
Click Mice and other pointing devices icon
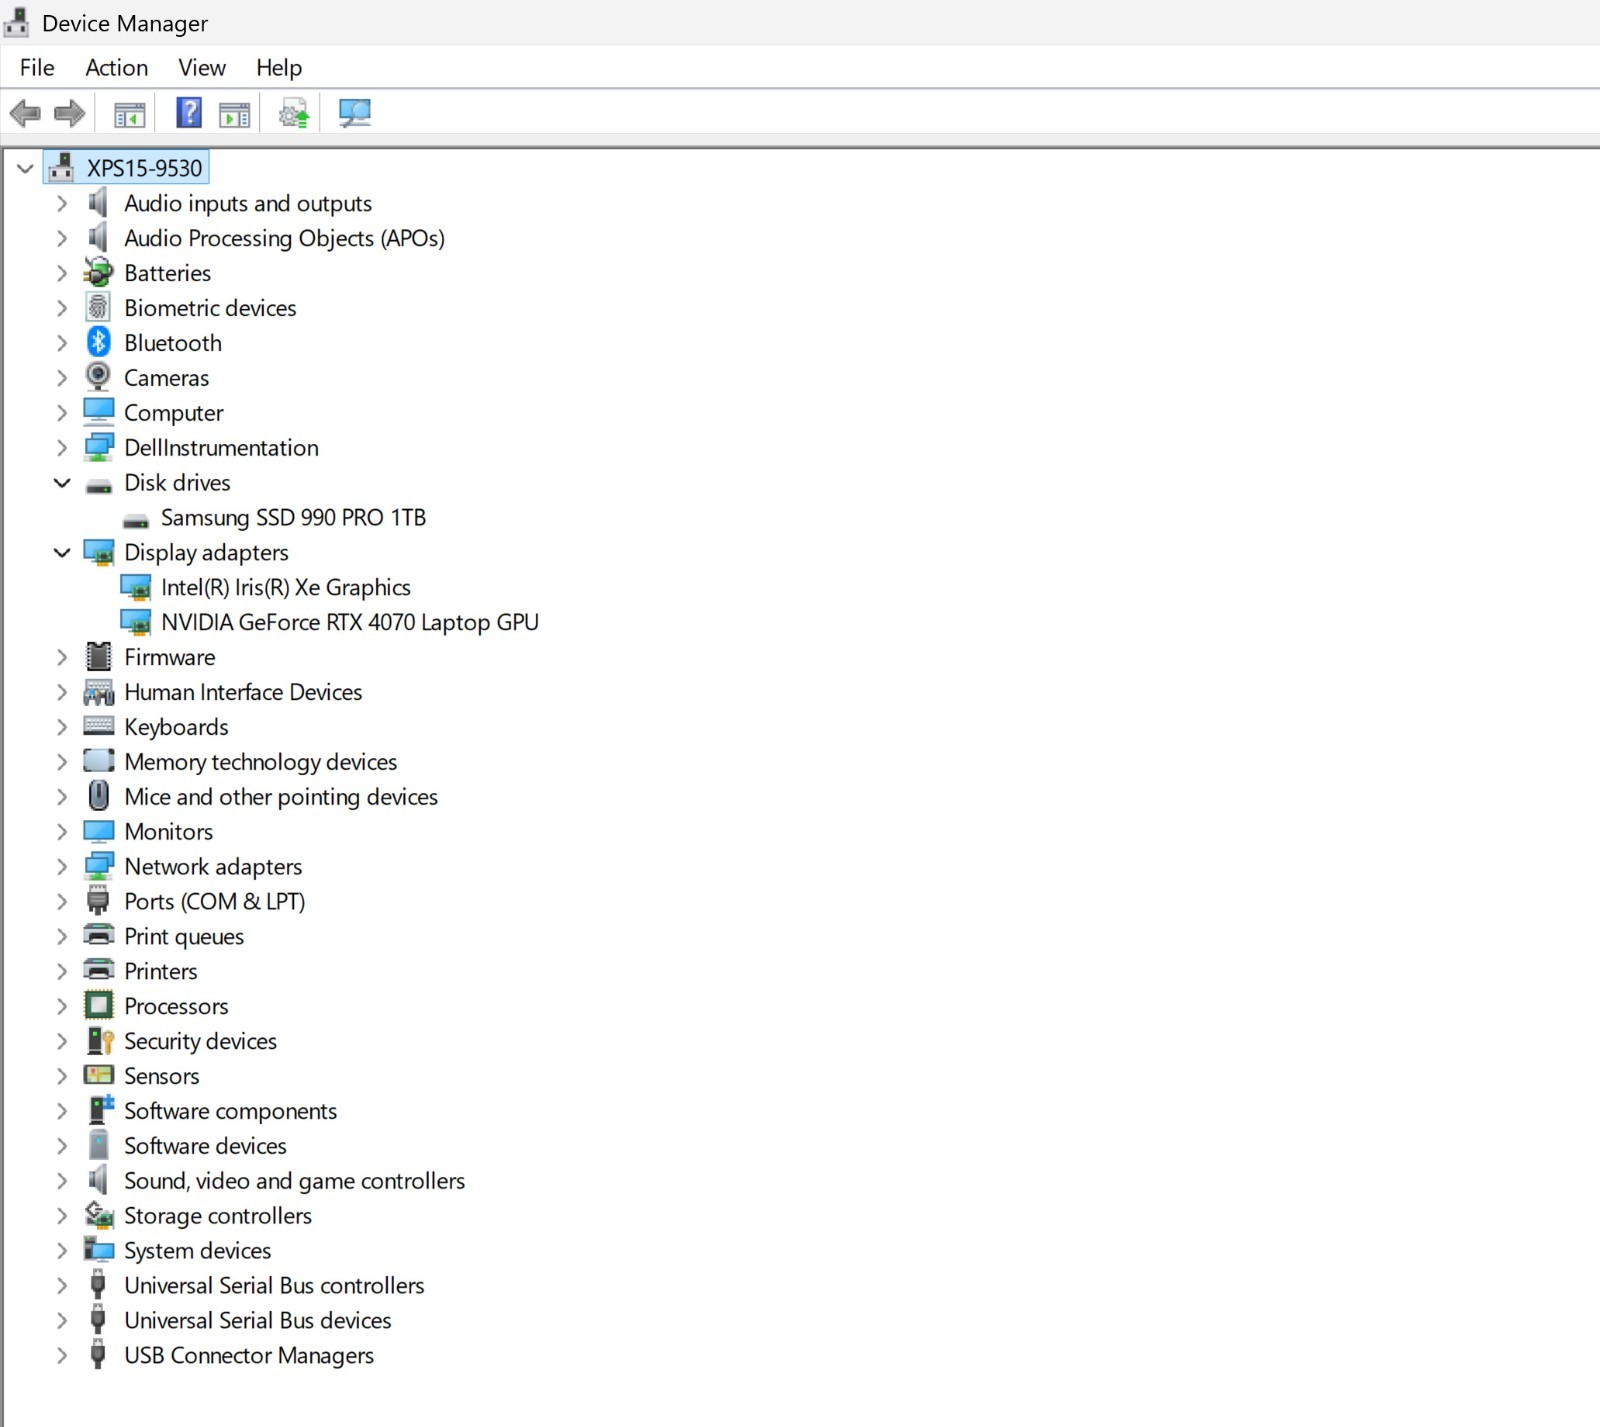point(98,796)
